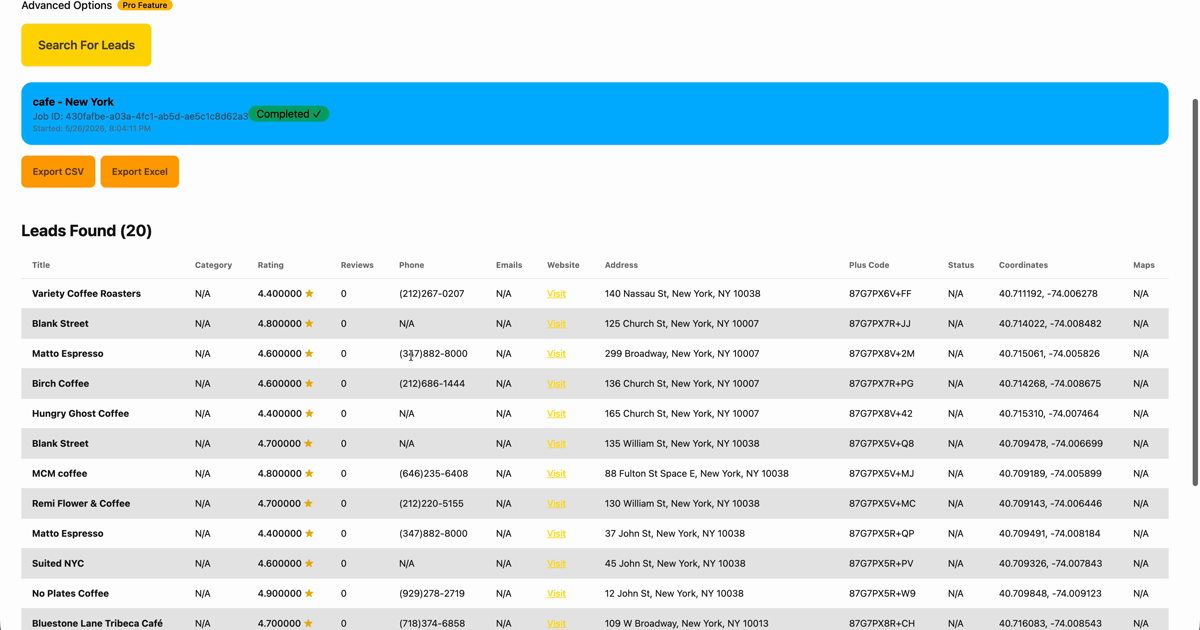1200x630 pixels.
Task: Click plus code 87G7PX5R+W9
Action: tap(882, 594)
